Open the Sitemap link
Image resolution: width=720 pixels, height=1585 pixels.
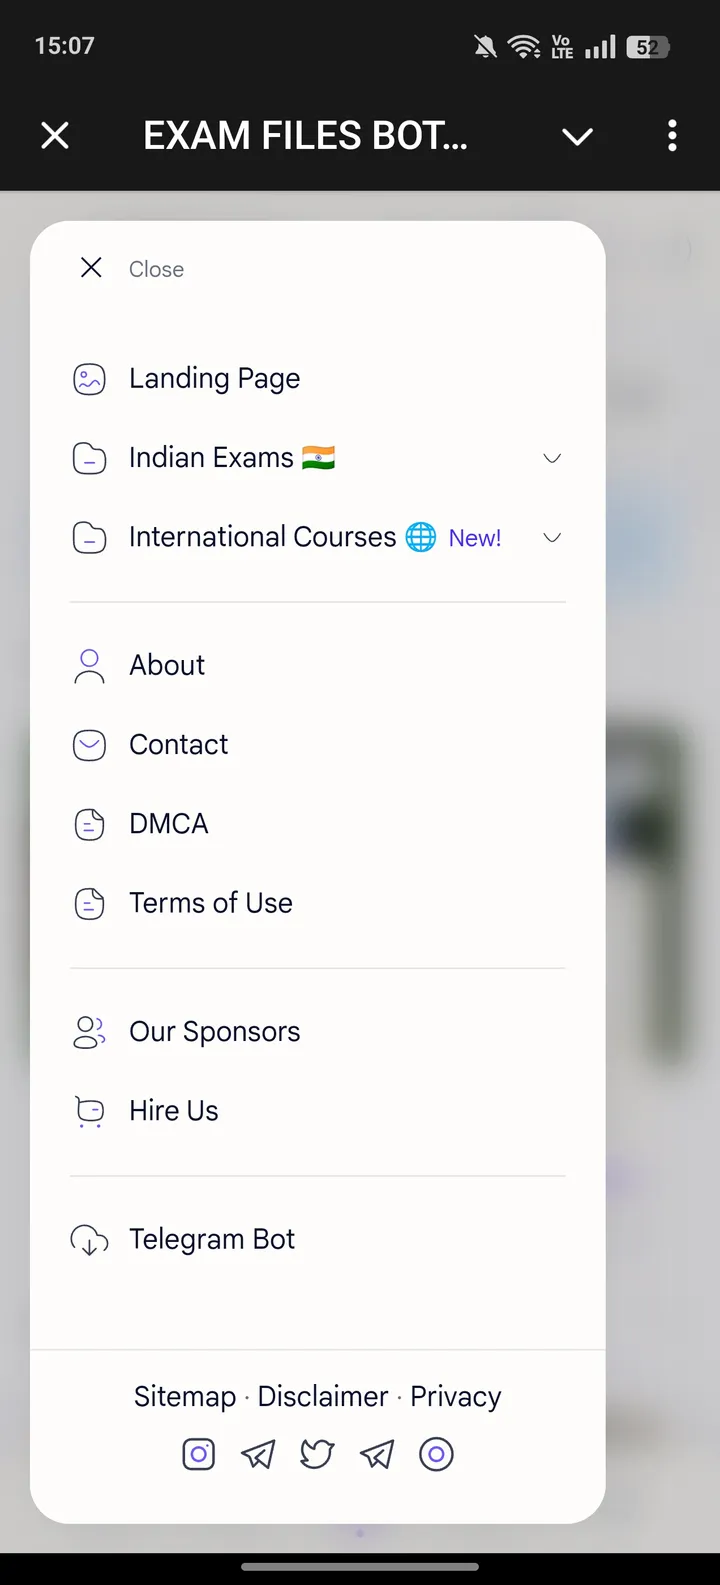pos(185,1397)
